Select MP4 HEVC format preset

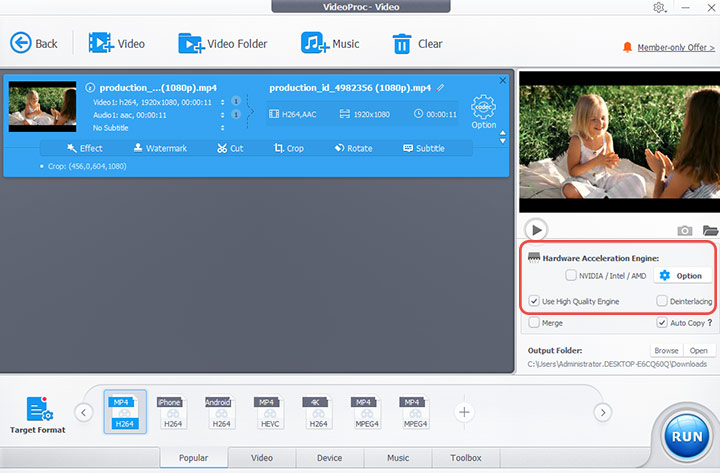tap(270, 412)
